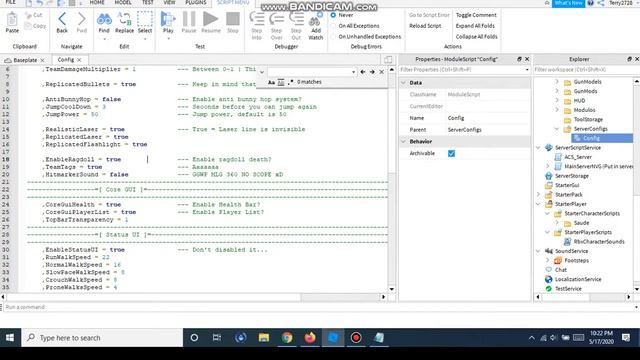
Task: Open Chrome from the taskbar
Action: 287,338
